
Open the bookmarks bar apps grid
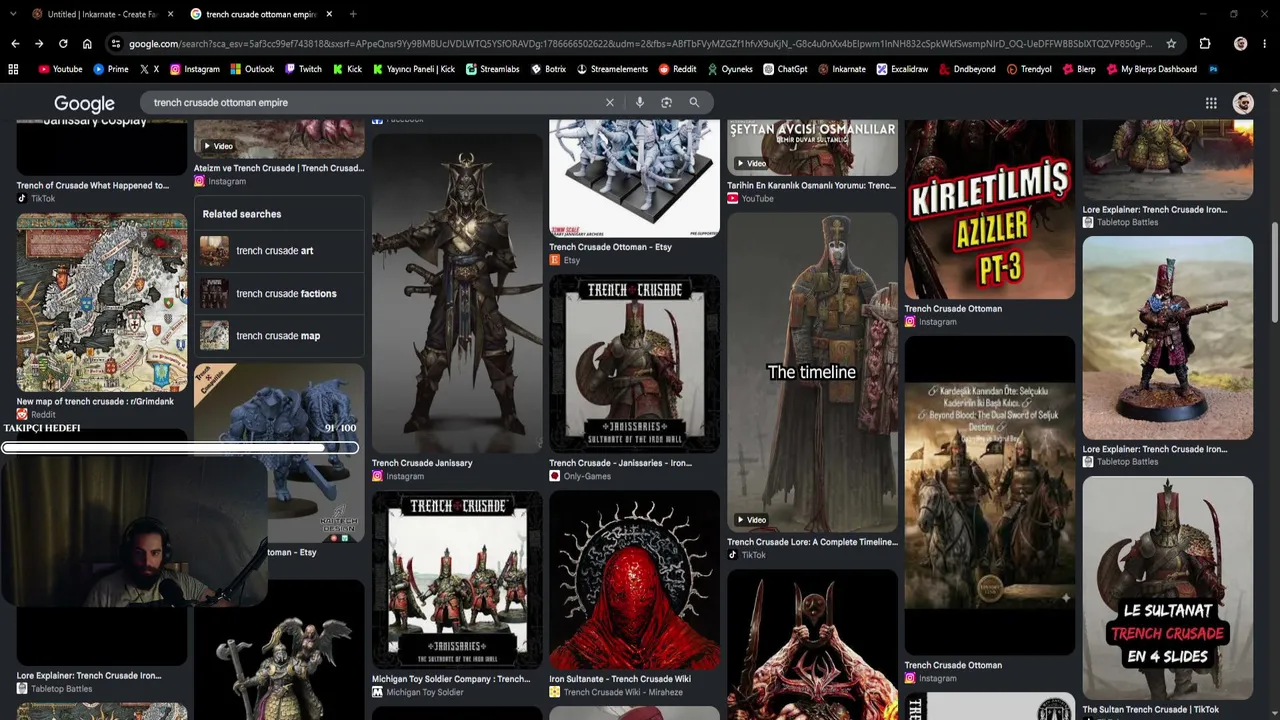13,69
